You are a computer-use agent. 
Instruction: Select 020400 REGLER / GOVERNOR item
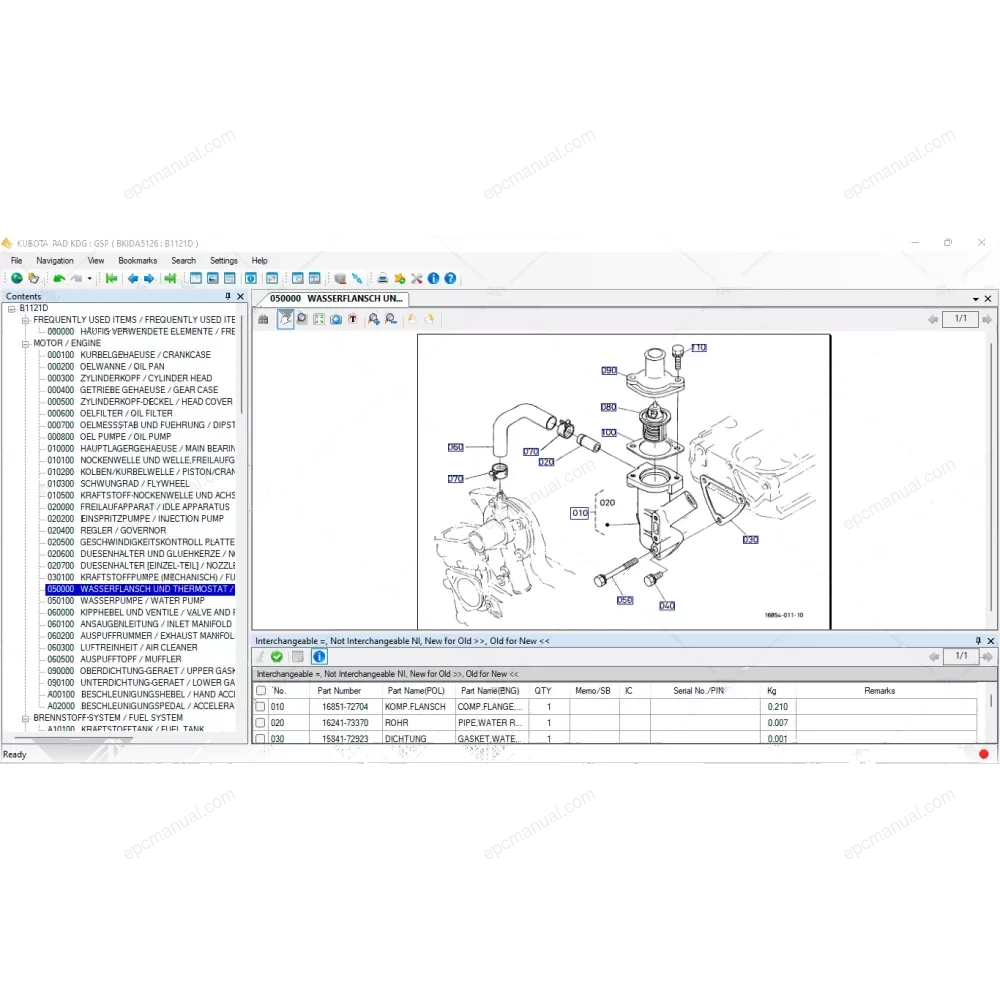tap(107, 531)
